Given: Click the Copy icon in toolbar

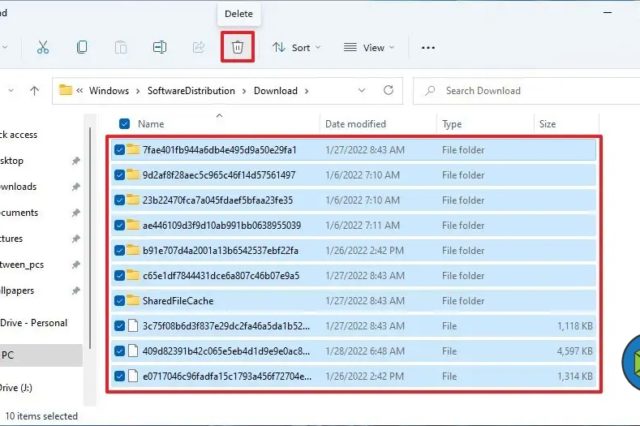Looking at the screenshot, I should tap(82, 47).
